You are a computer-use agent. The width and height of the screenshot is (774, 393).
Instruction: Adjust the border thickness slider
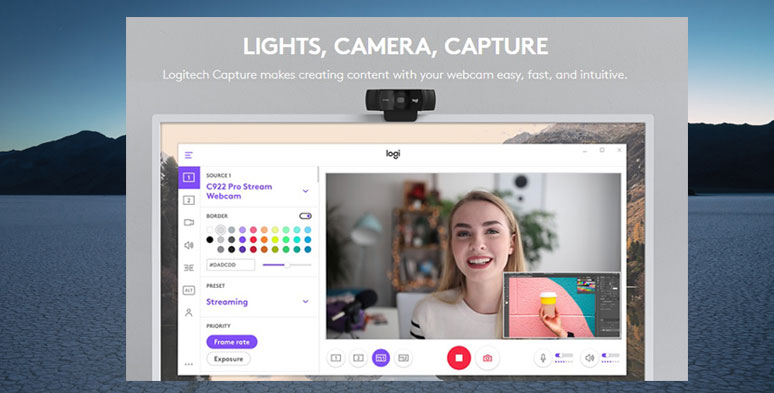tap(287, 265)
